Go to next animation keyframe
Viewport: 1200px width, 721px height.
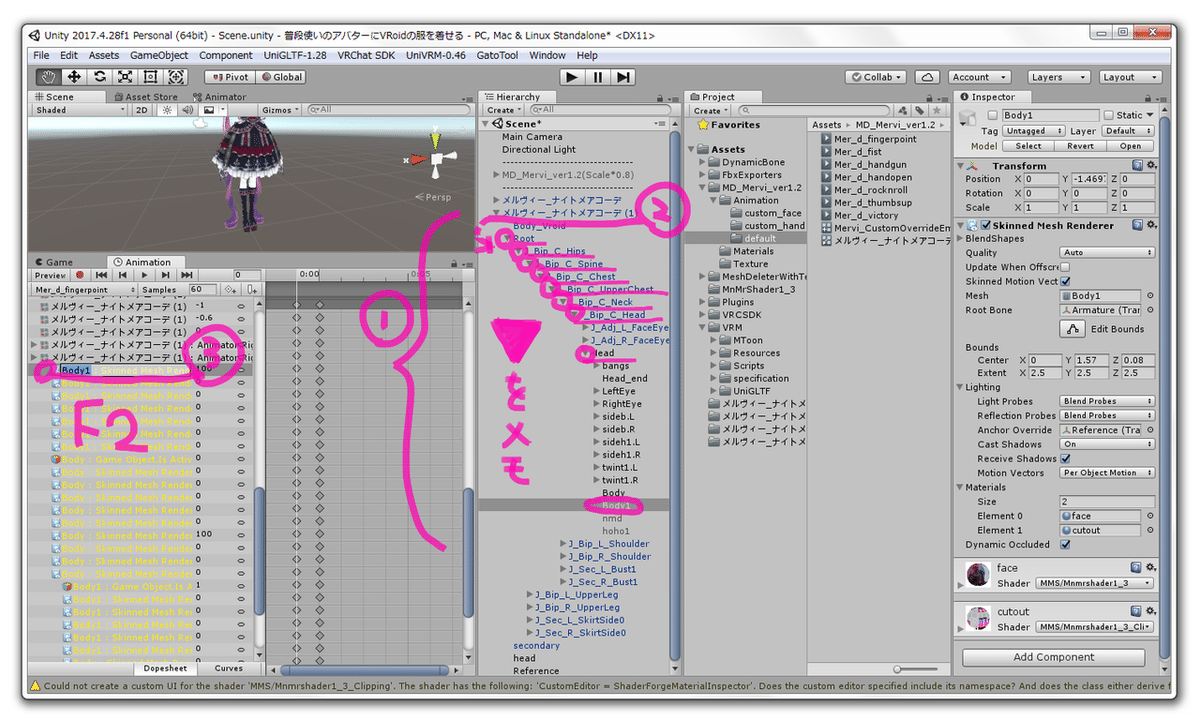pos(166,275)
